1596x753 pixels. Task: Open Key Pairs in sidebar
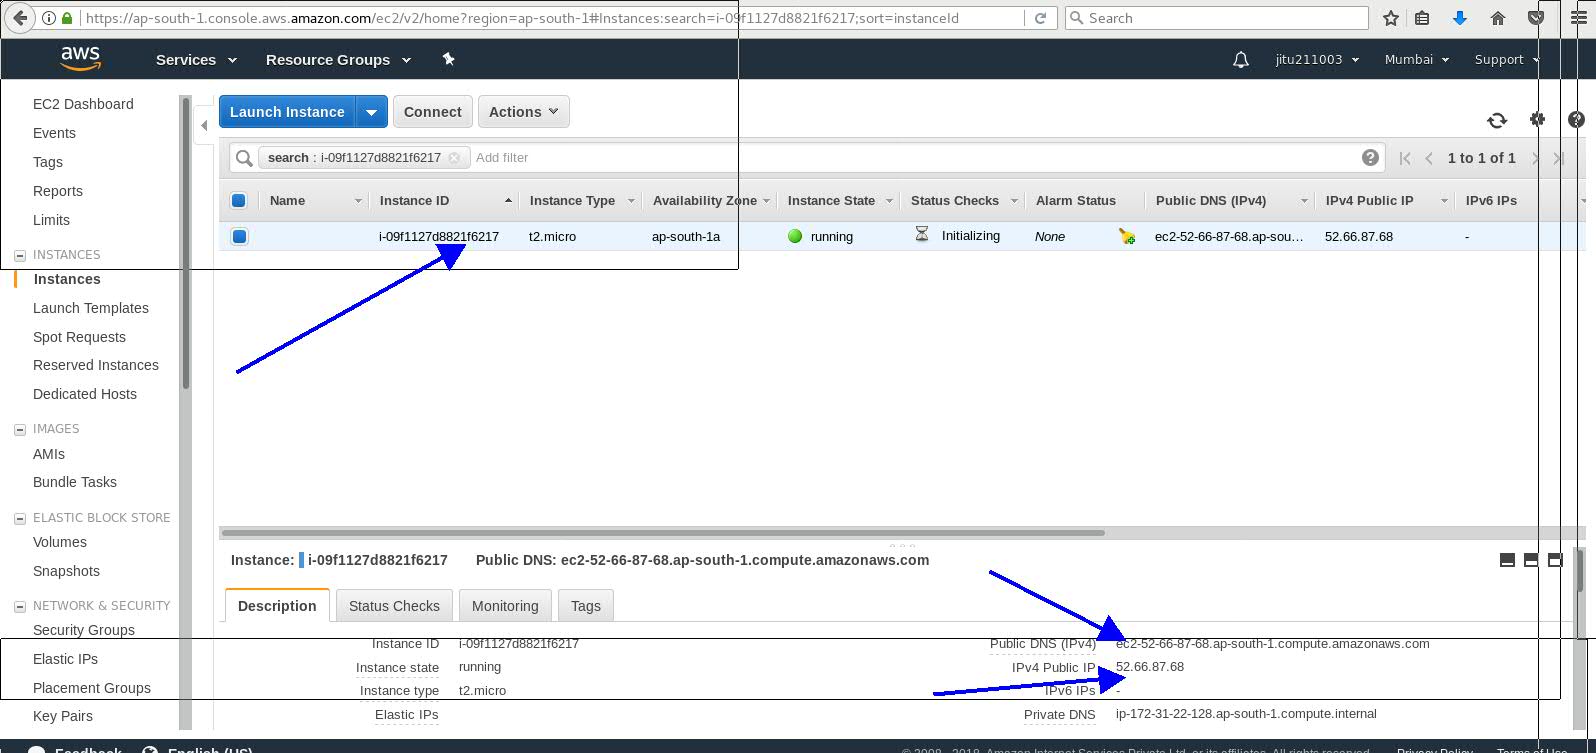point(63,716)
